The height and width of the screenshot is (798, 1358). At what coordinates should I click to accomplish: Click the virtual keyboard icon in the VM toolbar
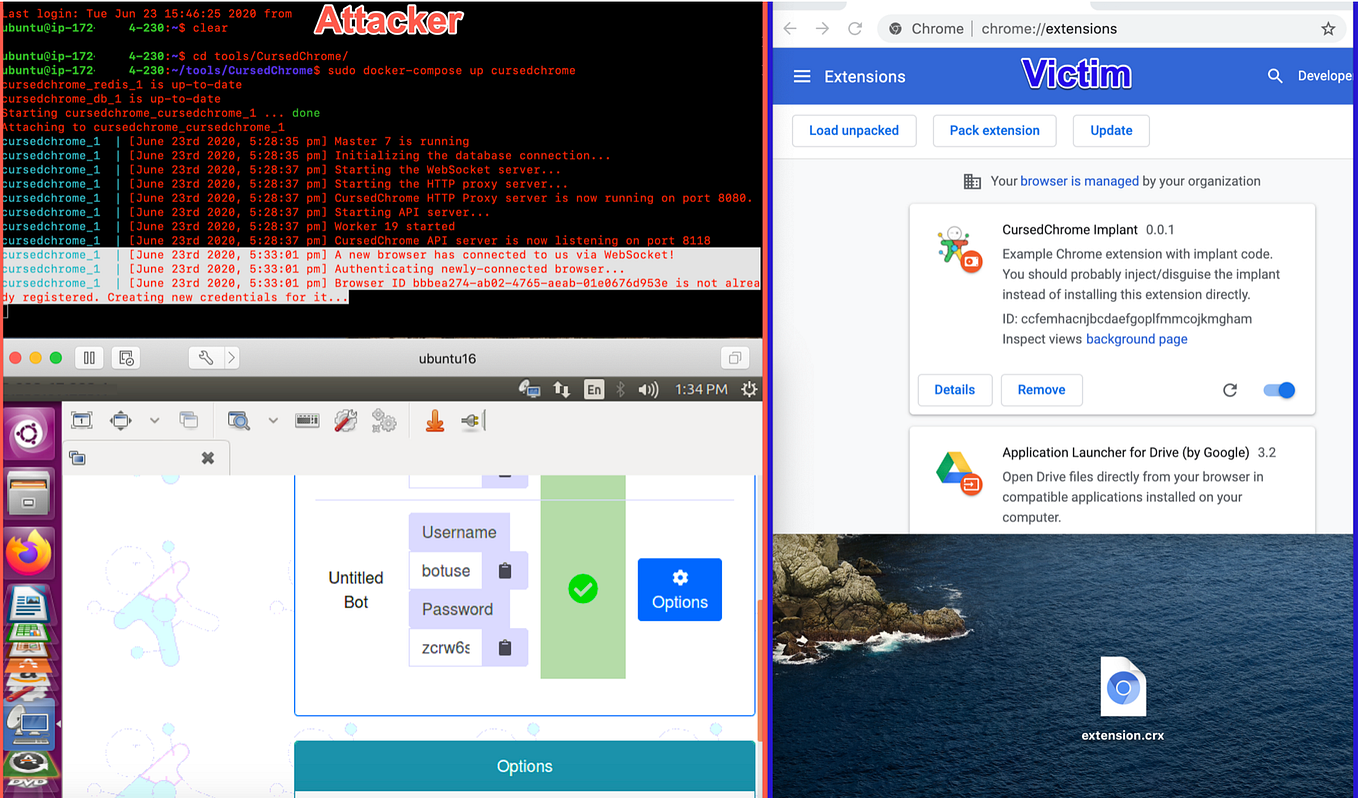coord(308,420)
